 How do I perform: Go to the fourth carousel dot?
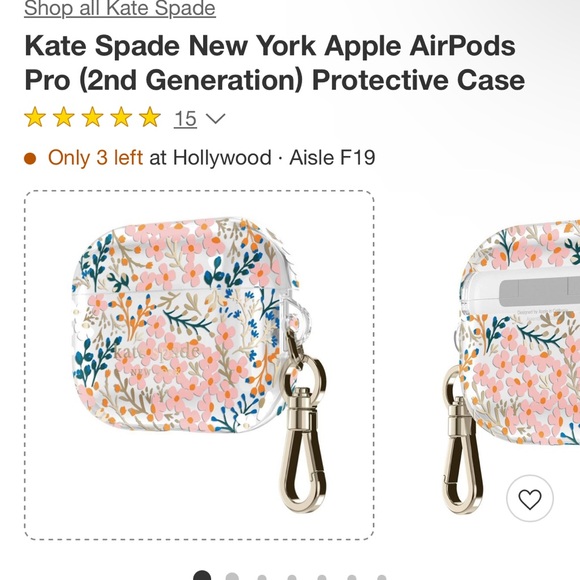tap(292, 577)
